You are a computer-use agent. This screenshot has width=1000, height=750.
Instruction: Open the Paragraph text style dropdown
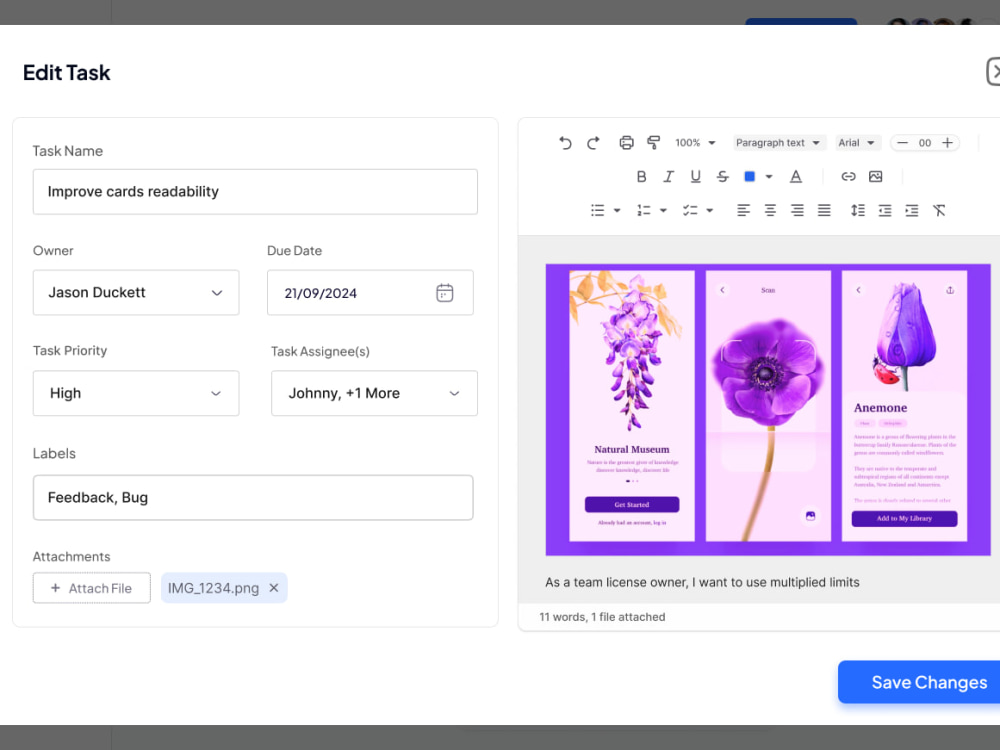778,143
